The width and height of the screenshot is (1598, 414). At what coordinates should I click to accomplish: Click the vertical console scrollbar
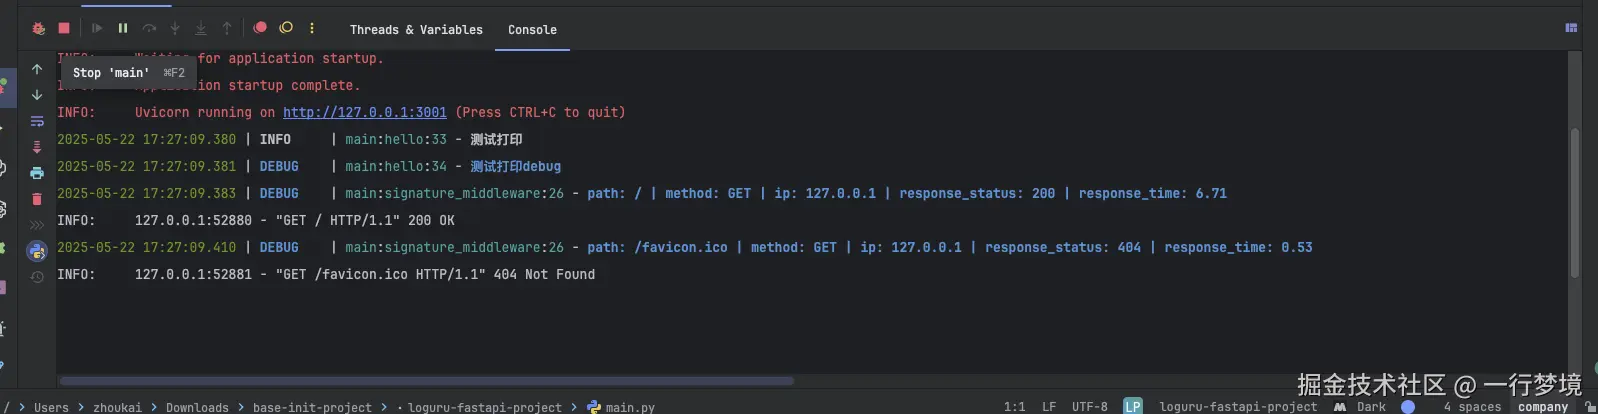pos(1575,203)
